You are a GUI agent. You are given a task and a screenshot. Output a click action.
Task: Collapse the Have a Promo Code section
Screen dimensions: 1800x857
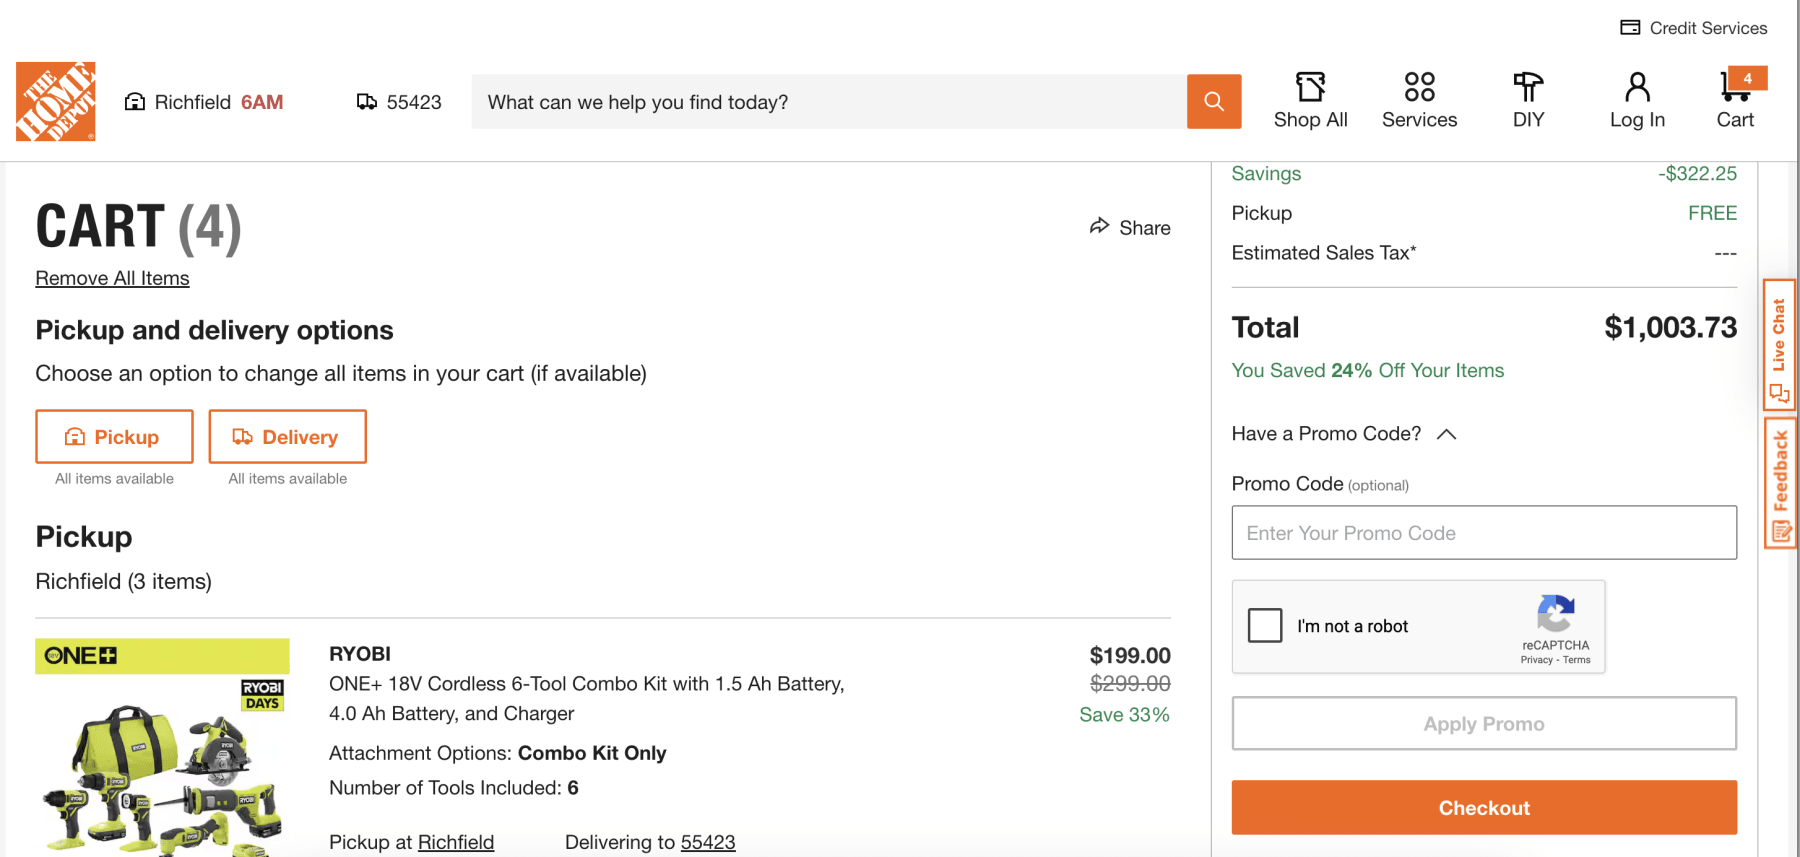1447,434
